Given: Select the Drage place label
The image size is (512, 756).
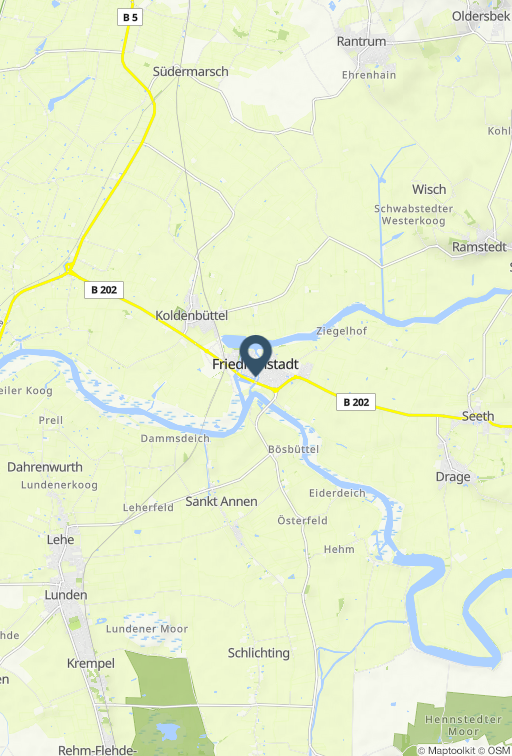Looking at the screenshot, I should pyautogui.click(x=453, y=477).
